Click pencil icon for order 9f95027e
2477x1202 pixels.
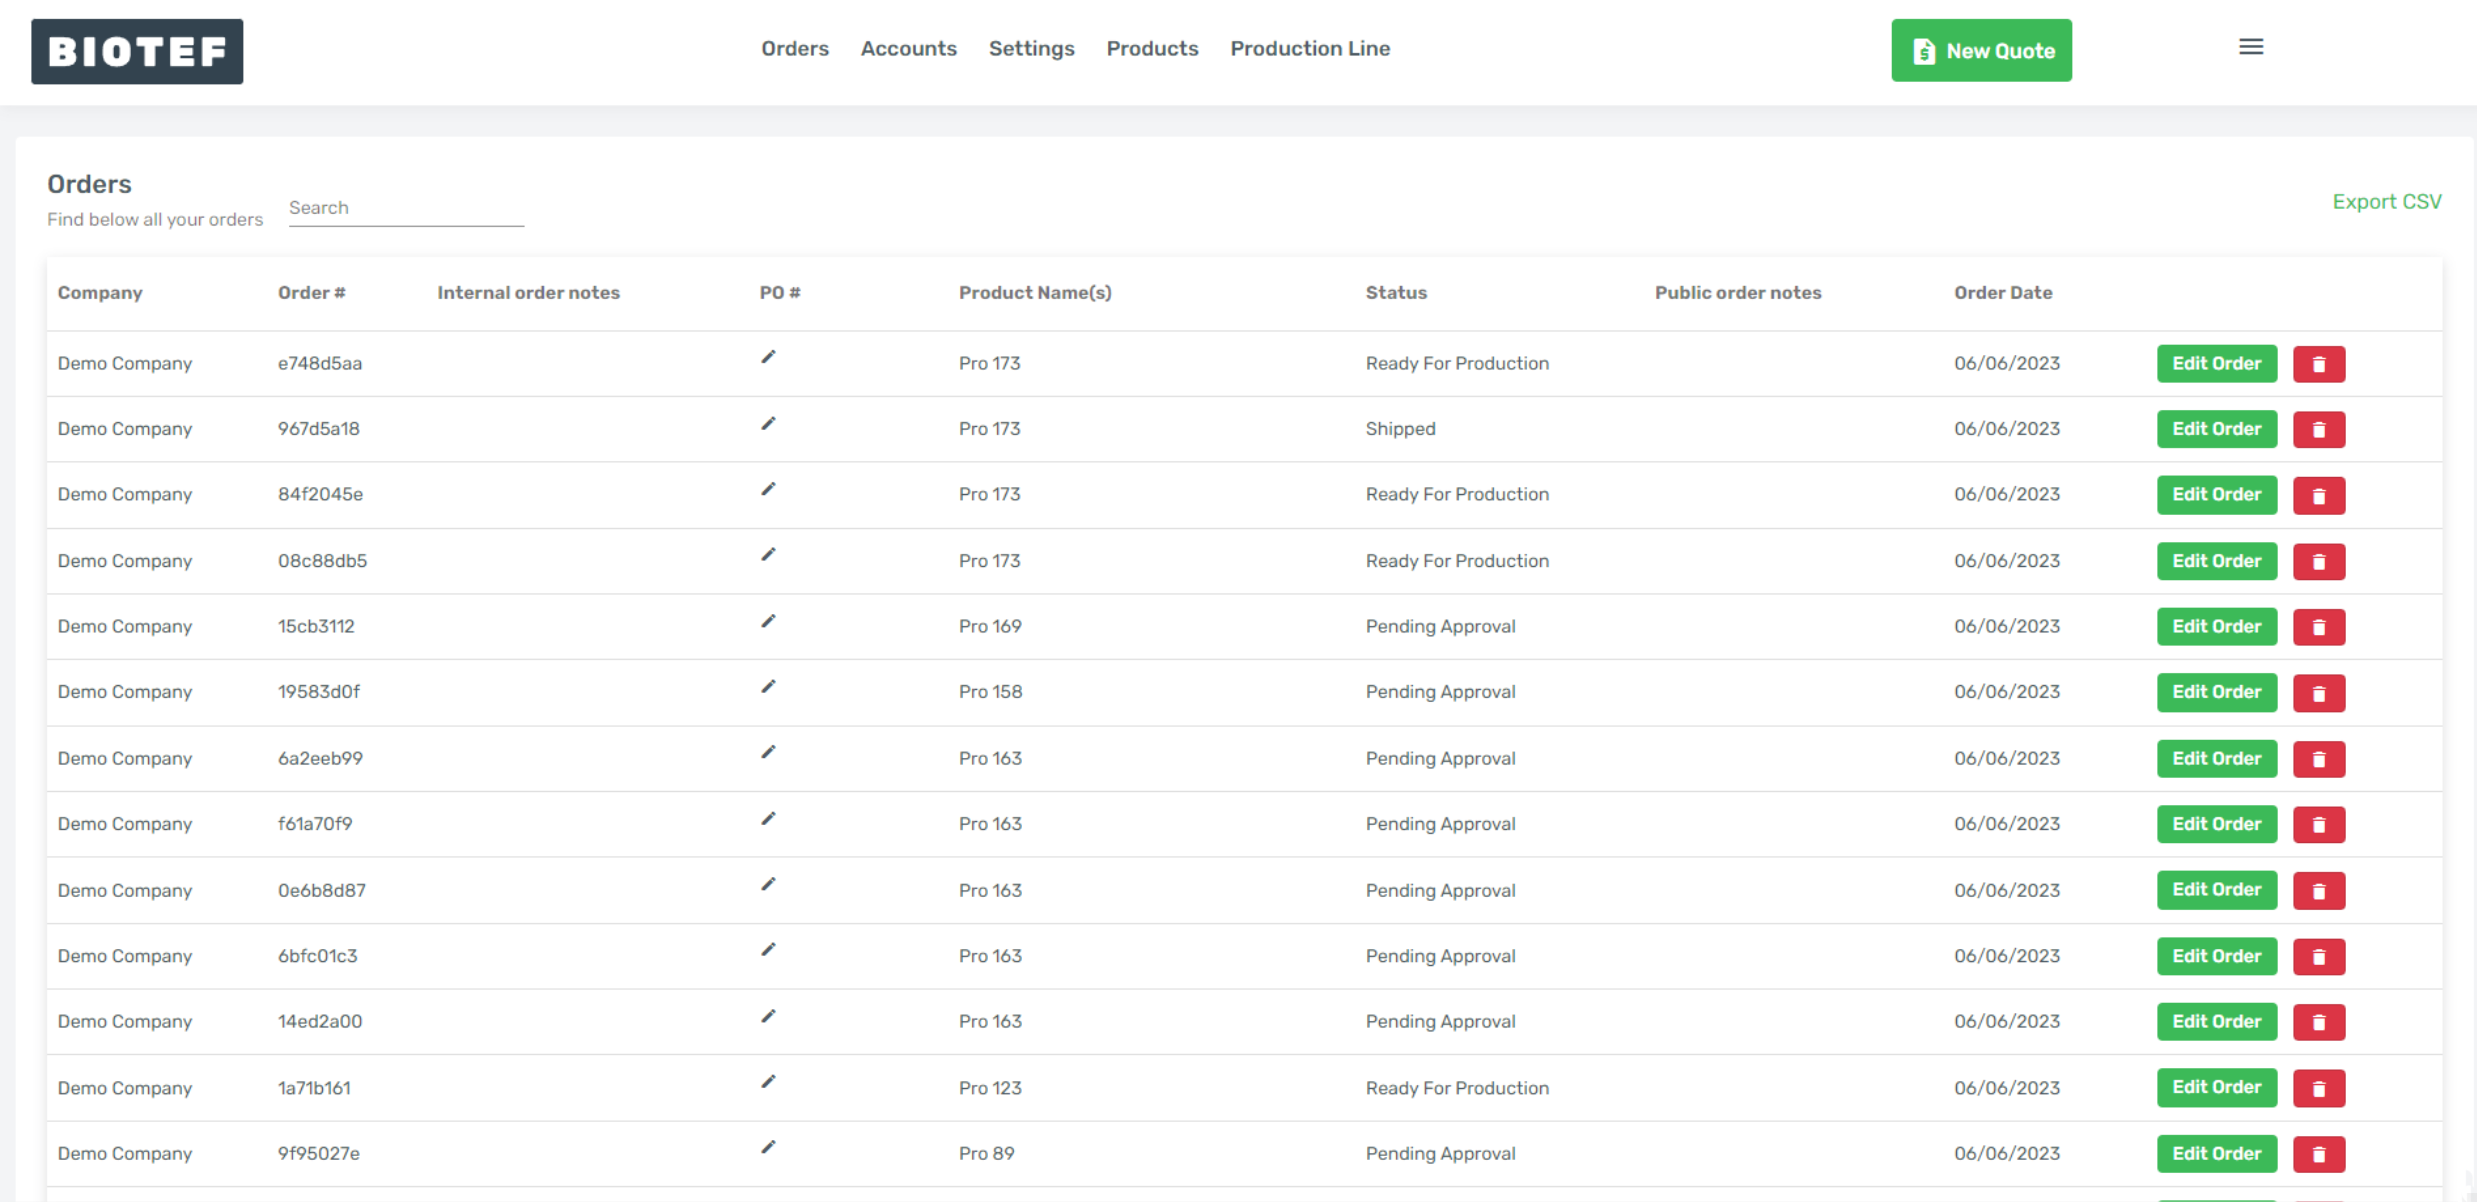coord(768,1148)
